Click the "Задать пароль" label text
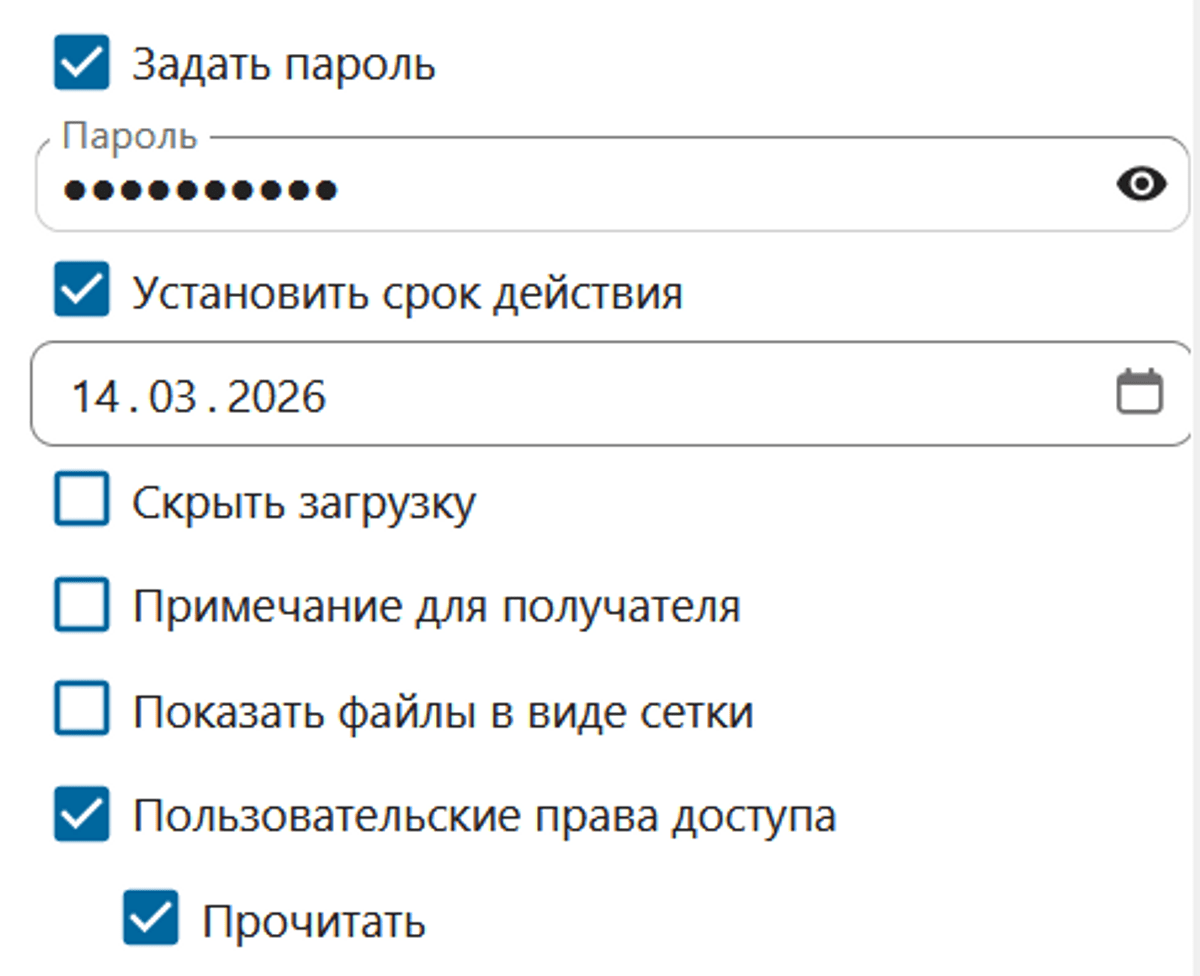This screenshot has width=1200, height=976. tap(284, 66)
